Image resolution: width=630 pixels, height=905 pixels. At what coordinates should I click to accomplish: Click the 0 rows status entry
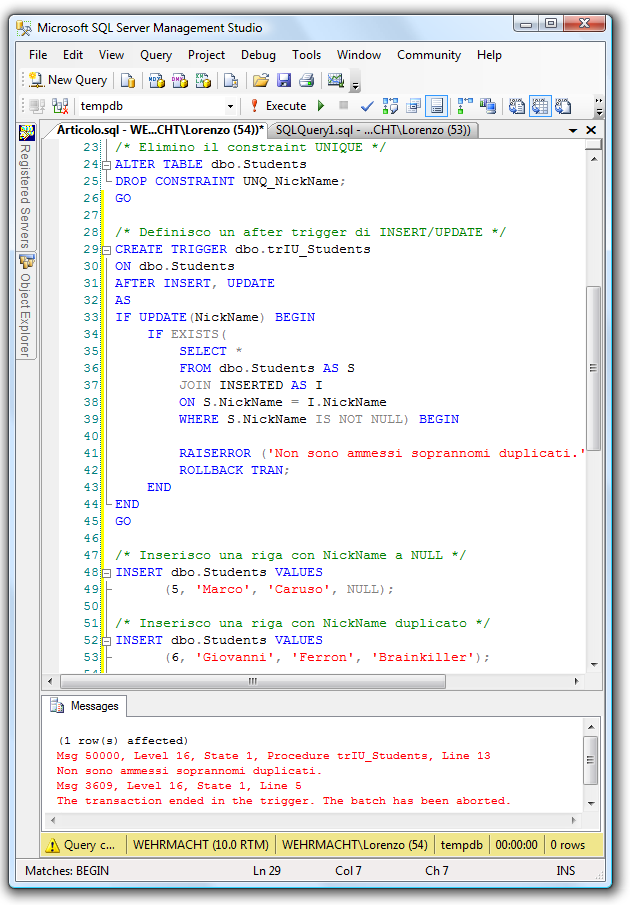[568, 845]
